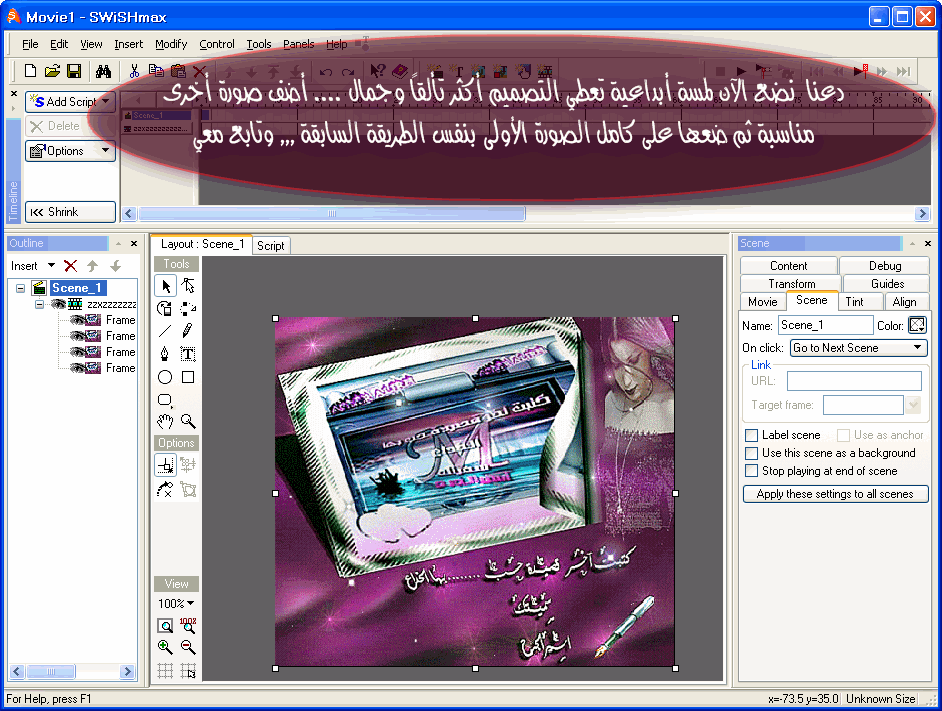
Task: Open the Modify menu
Action: (171, 44)
